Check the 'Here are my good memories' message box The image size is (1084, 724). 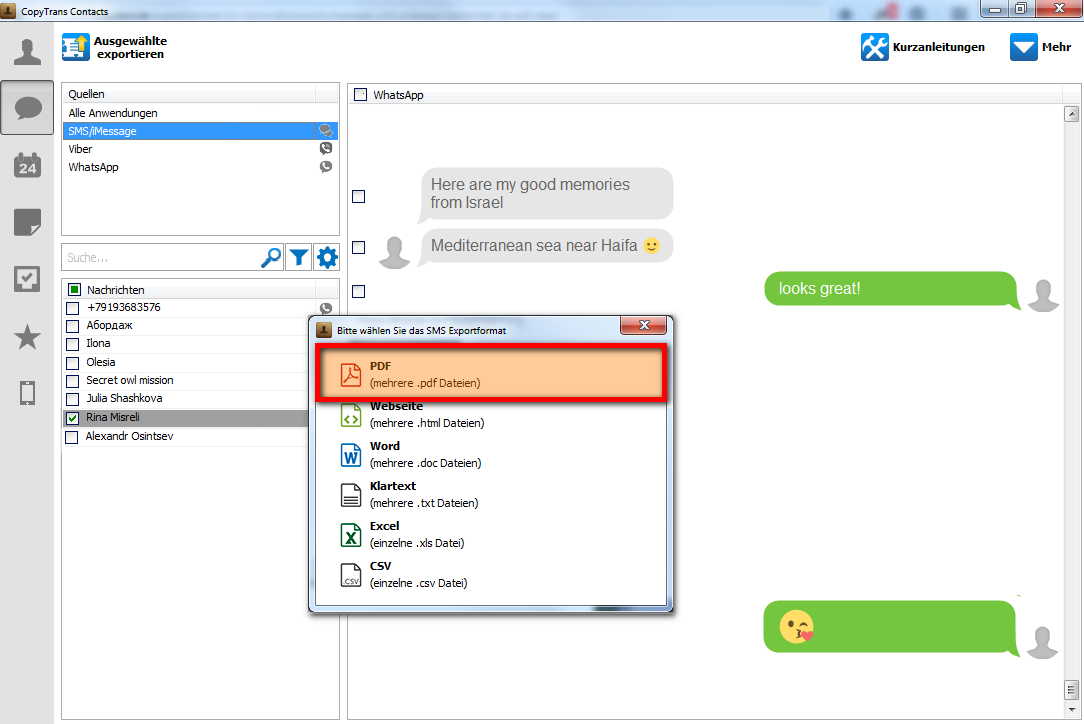click(358, 196)
